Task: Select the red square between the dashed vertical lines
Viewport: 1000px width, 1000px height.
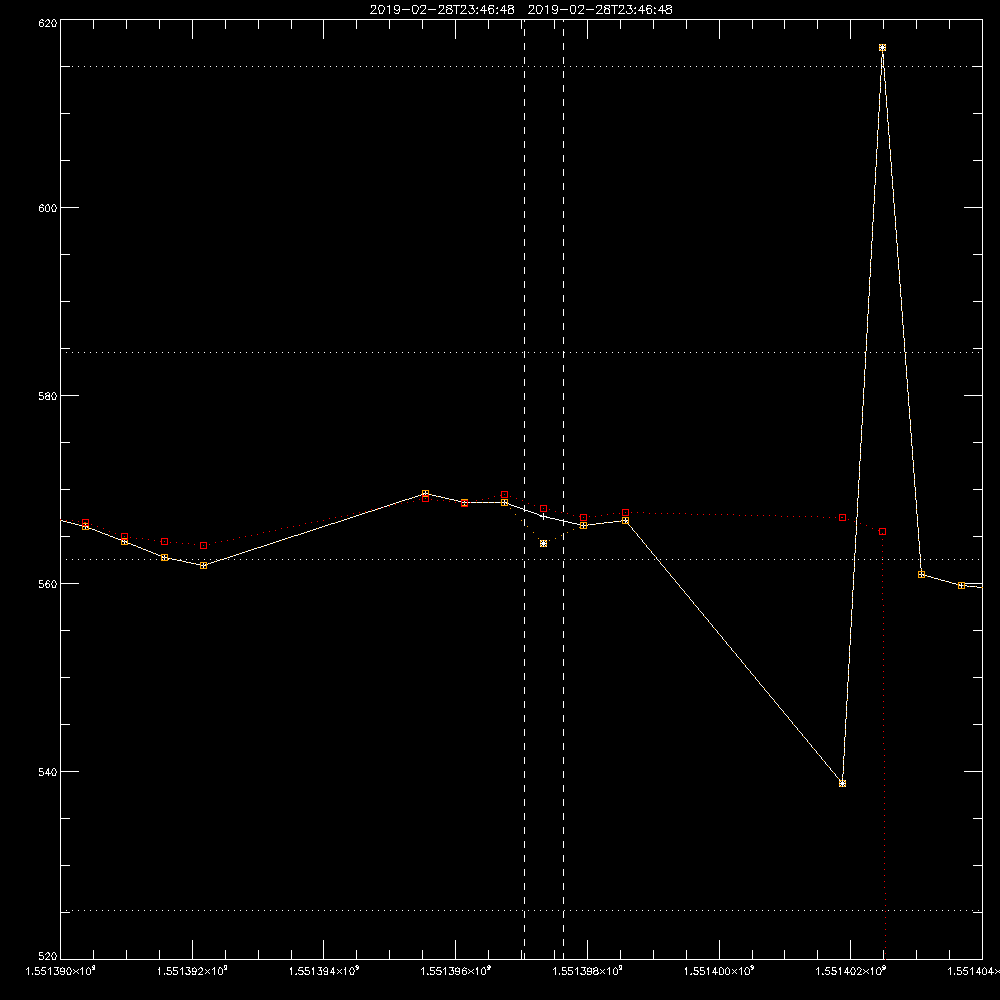Action: (x=543, y=509)
